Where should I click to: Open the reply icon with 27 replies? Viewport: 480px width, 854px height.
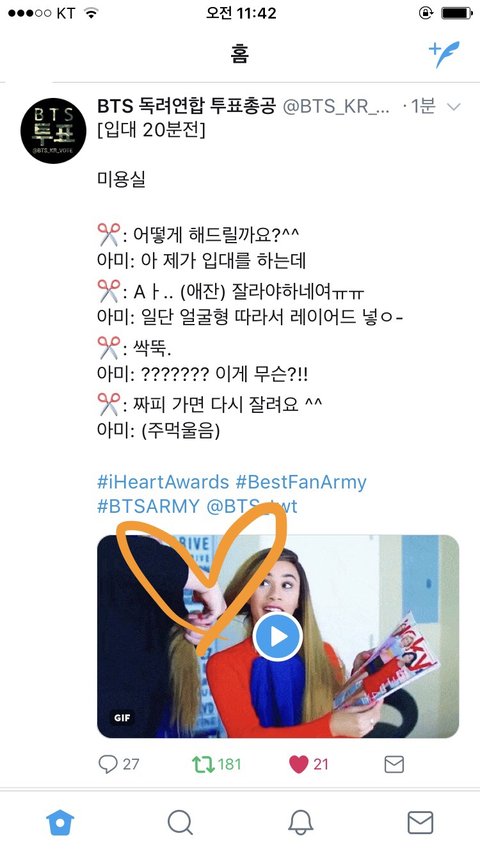pos(108,764)
